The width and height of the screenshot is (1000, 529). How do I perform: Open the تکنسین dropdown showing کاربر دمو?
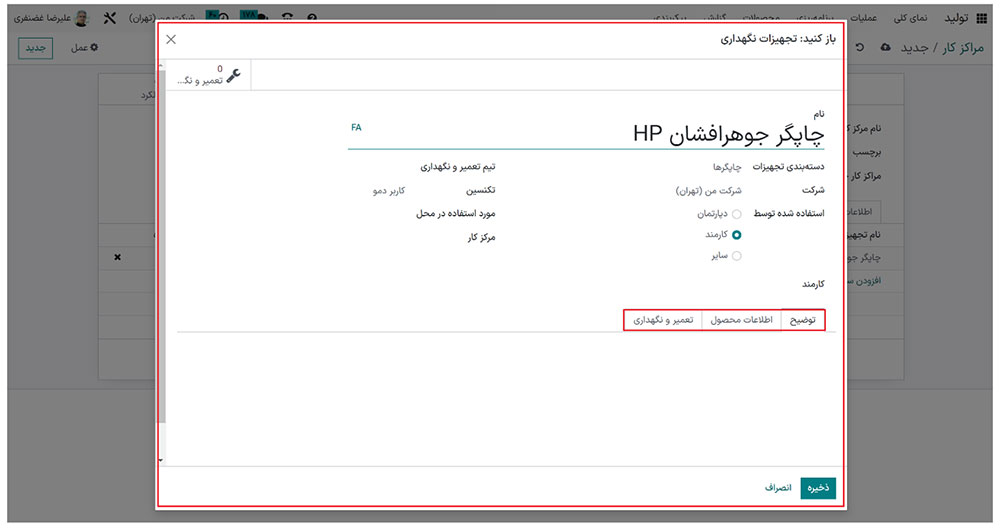tap(292, 191)
